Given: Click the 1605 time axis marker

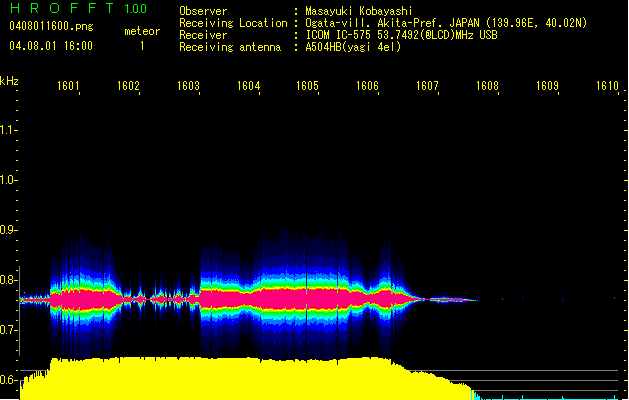Looking at the screenshot, I should click(x=307, y=86).
